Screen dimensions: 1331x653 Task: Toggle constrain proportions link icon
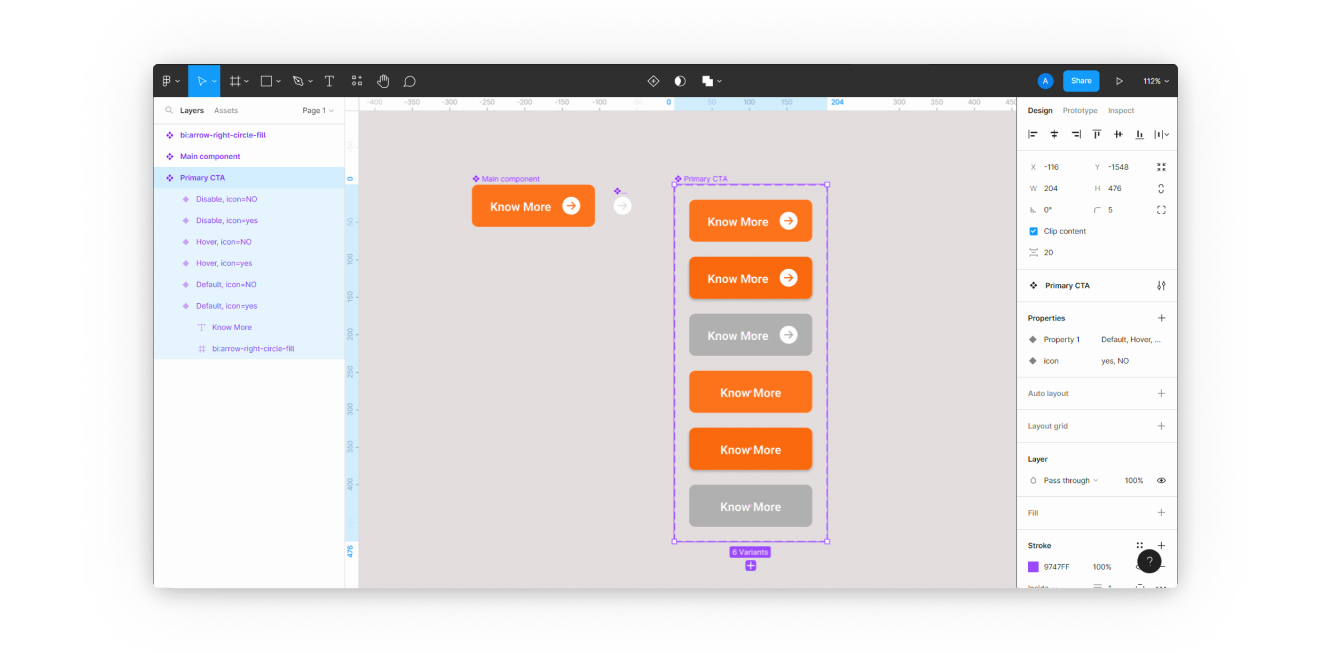pos(1161,188)
